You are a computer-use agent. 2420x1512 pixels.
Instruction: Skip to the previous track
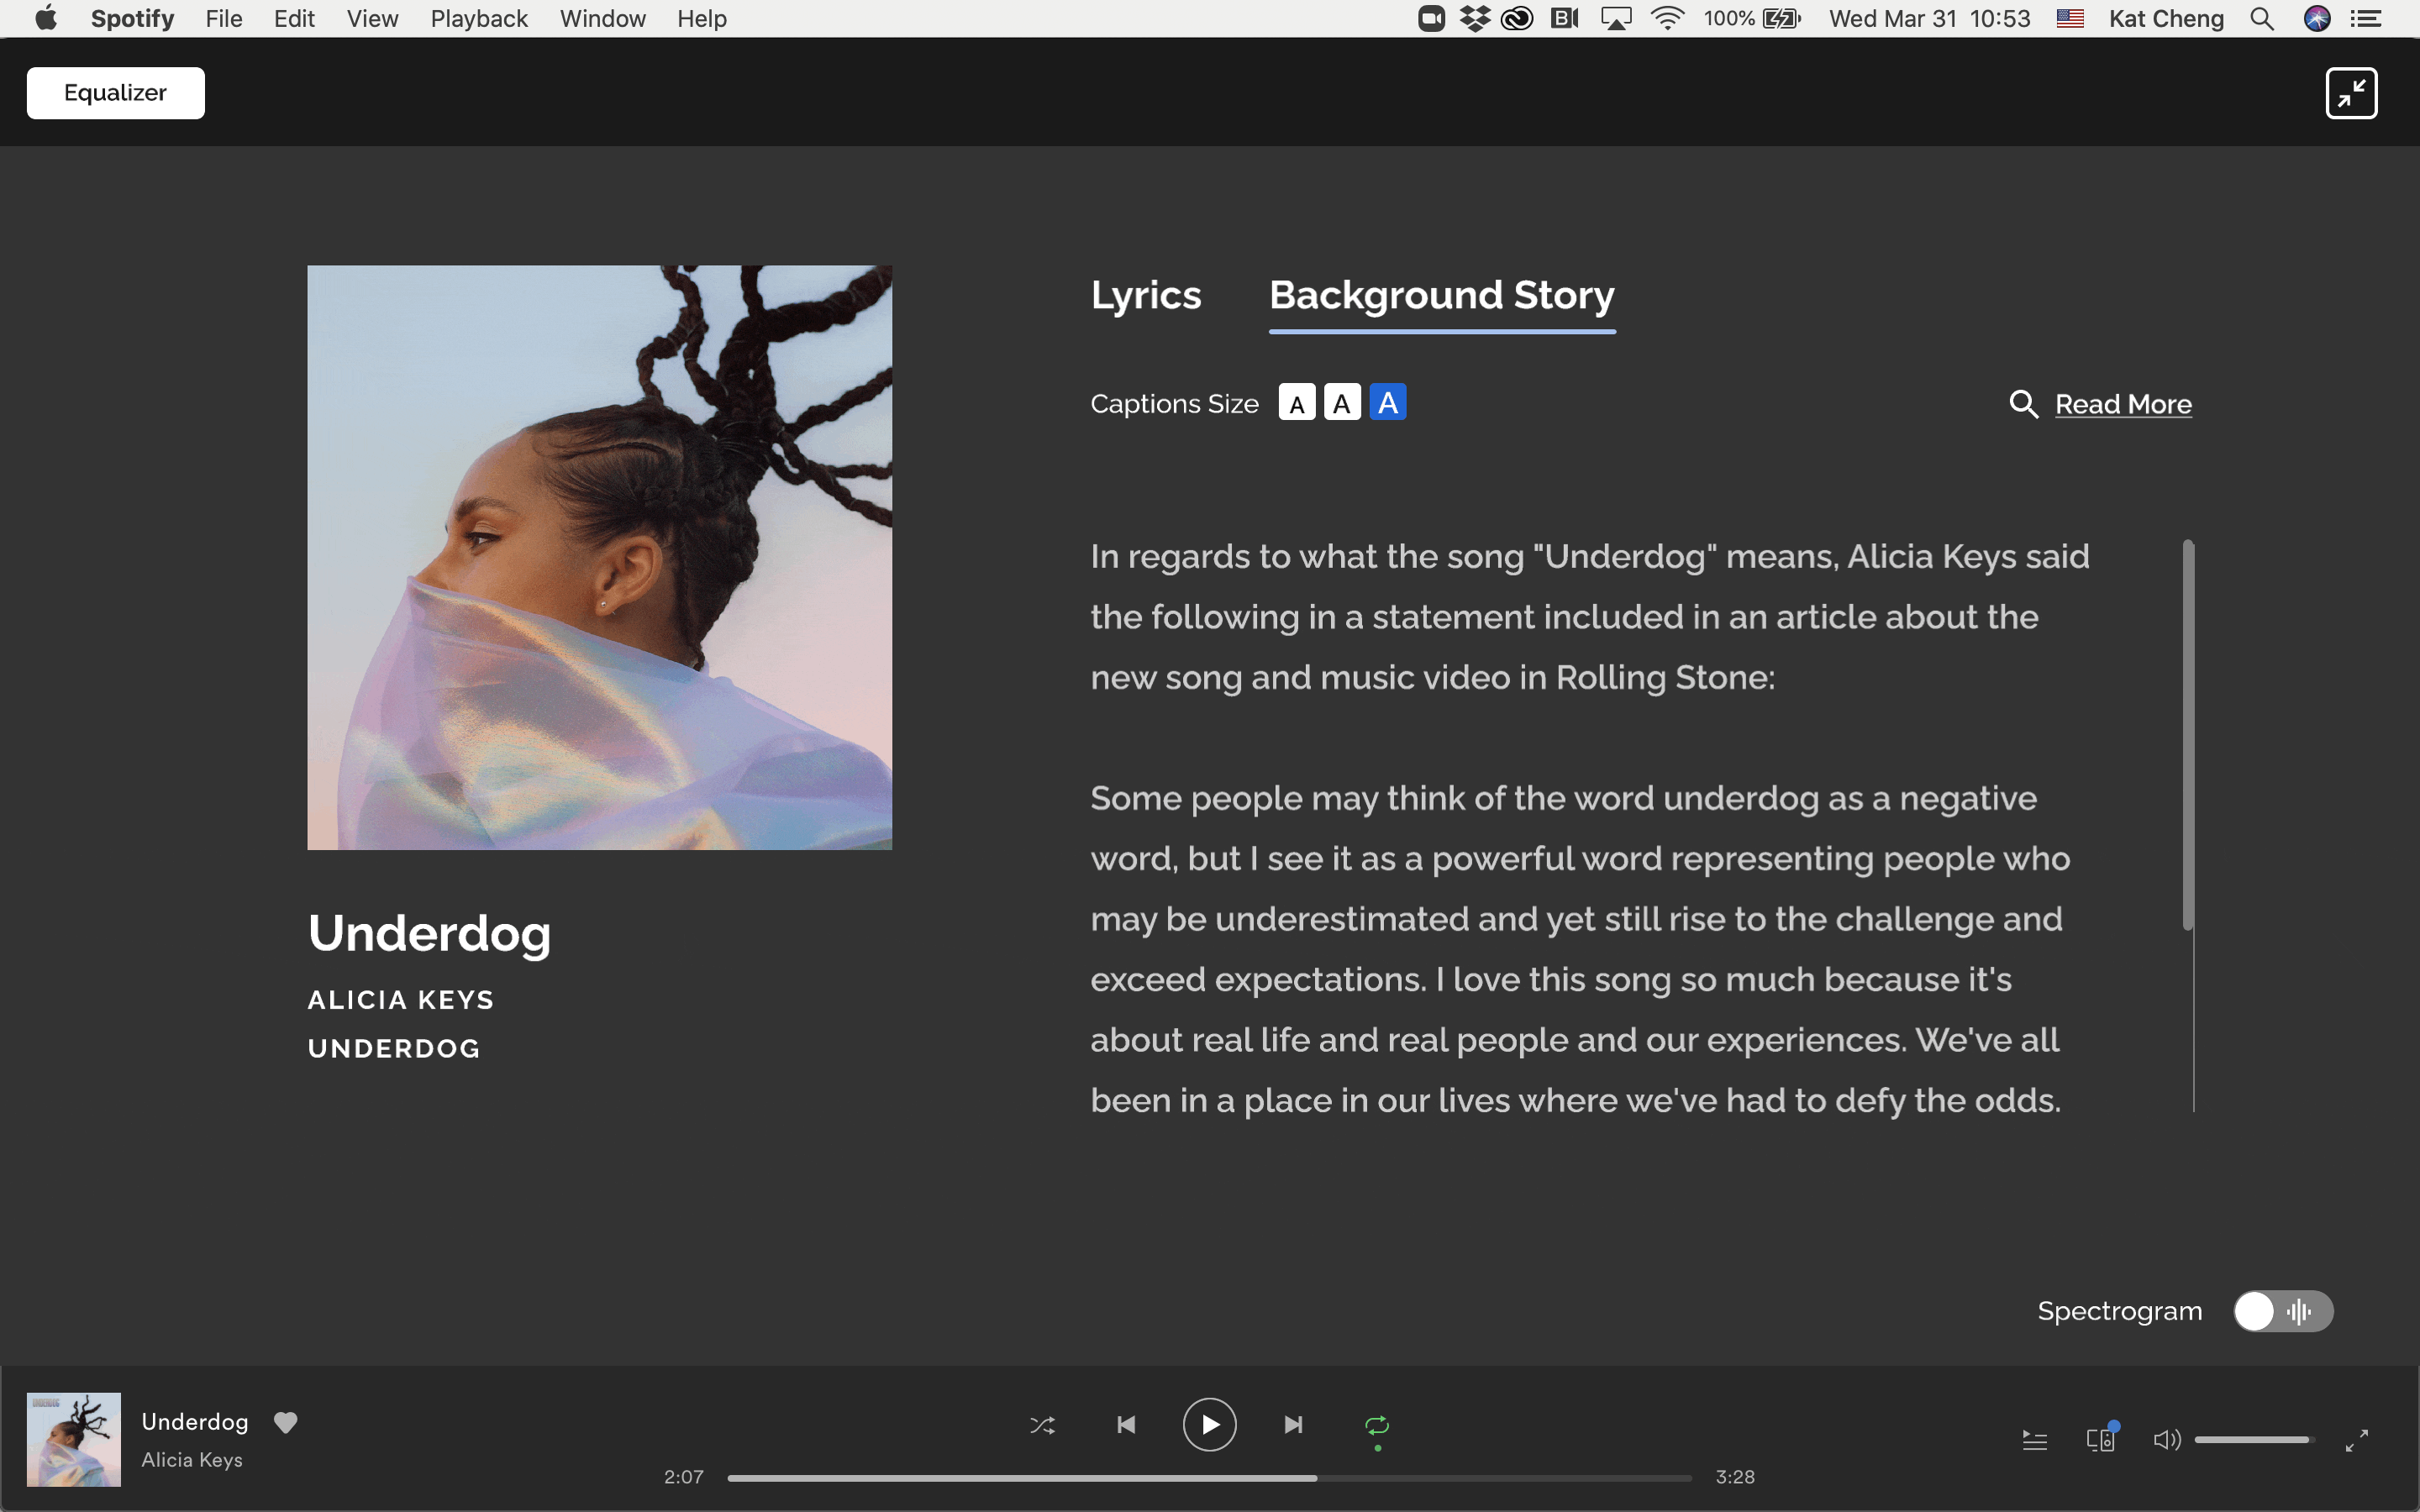tap(1126, 1424)
